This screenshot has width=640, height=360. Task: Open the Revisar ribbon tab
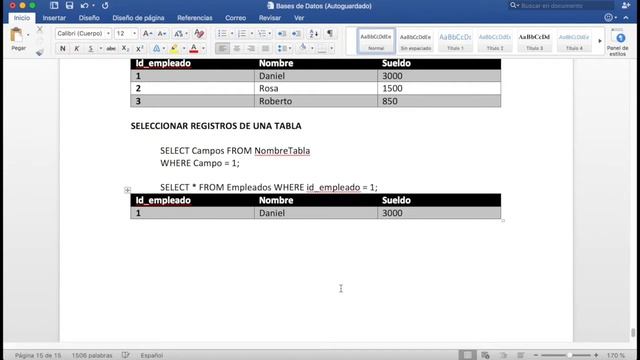[270, 18]
